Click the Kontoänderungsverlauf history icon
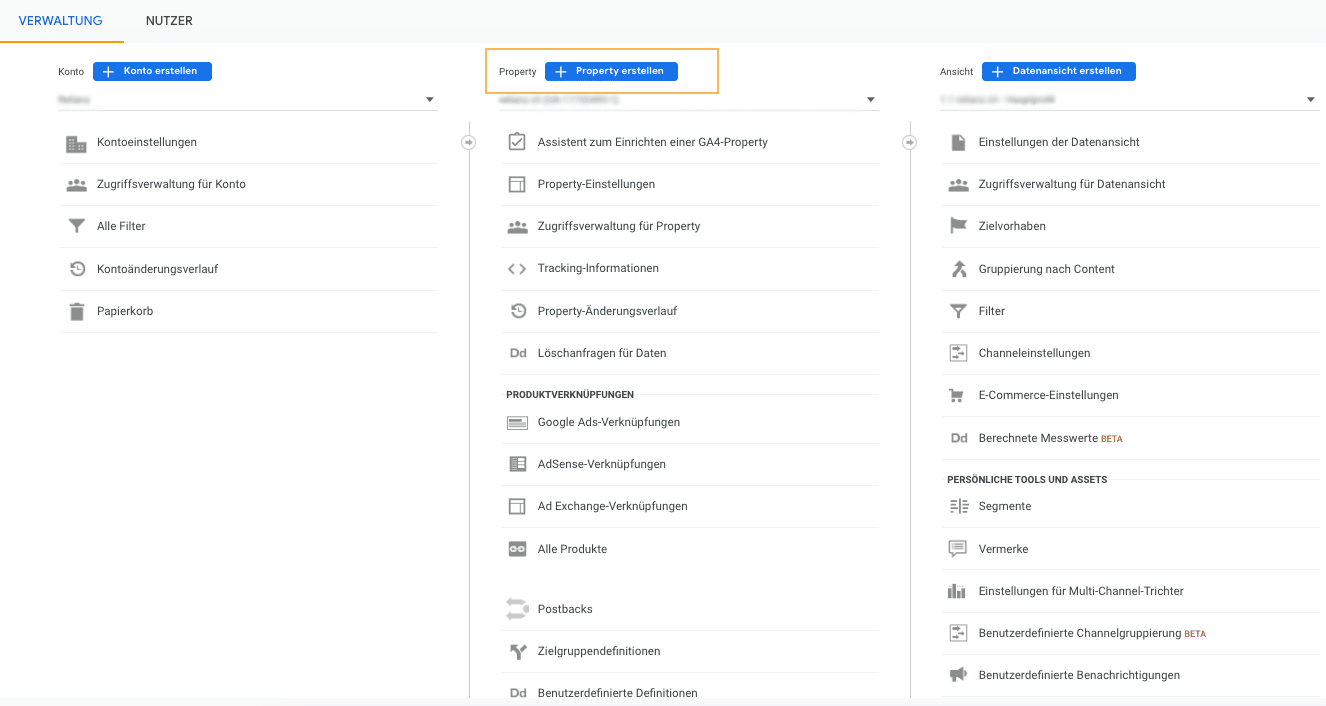The image size is (1326, 706). (77, 269)
